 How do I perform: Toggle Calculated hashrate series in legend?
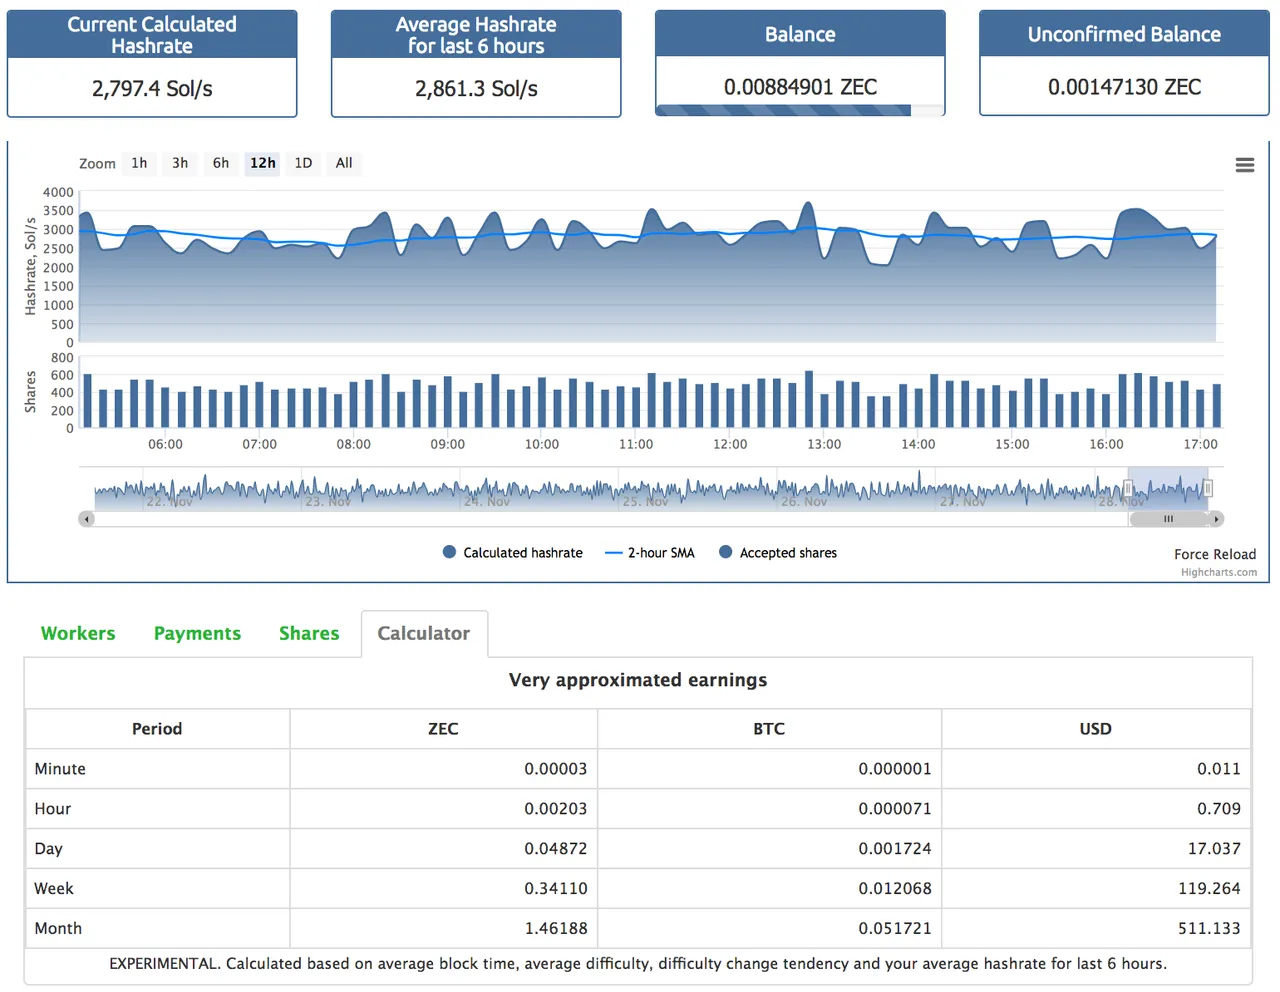coord(512,552)
